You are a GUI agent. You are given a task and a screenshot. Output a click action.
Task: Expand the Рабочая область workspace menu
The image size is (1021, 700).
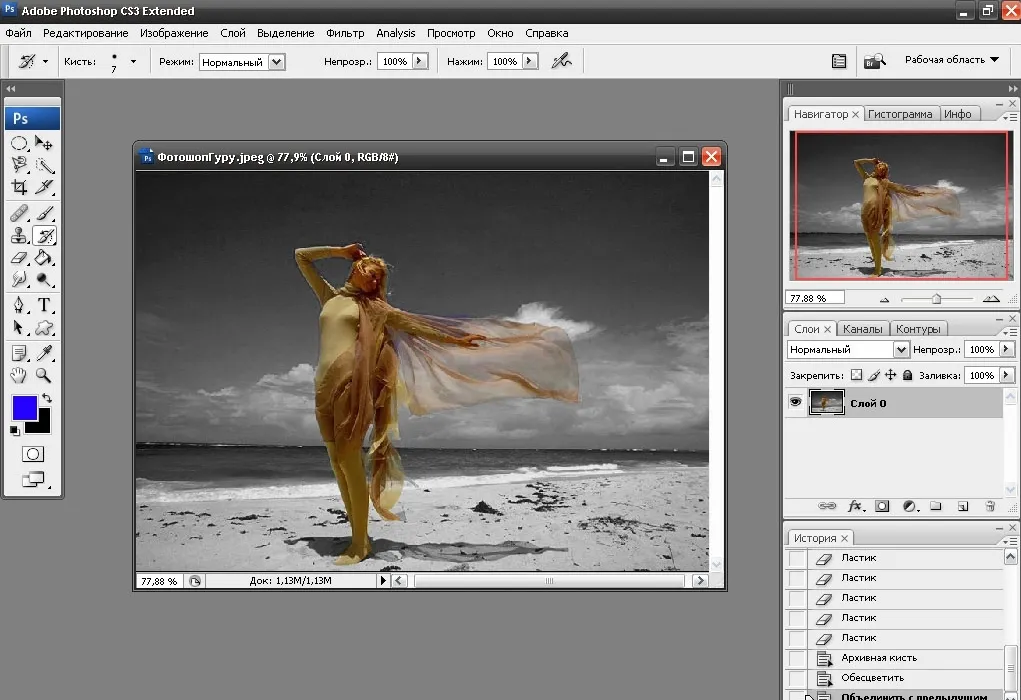click(x=951, y=59)
